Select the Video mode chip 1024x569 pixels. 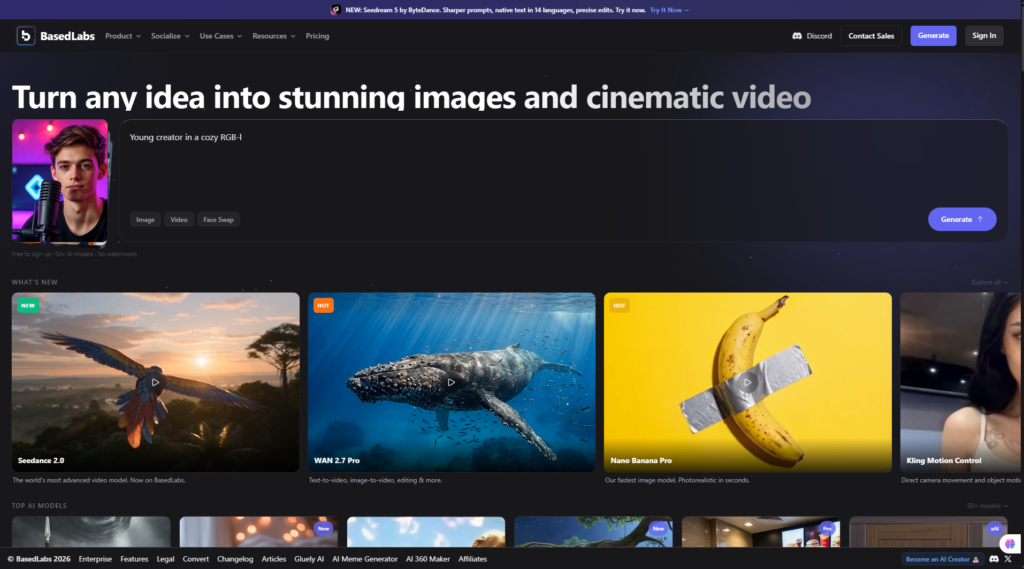coord(179,219)
